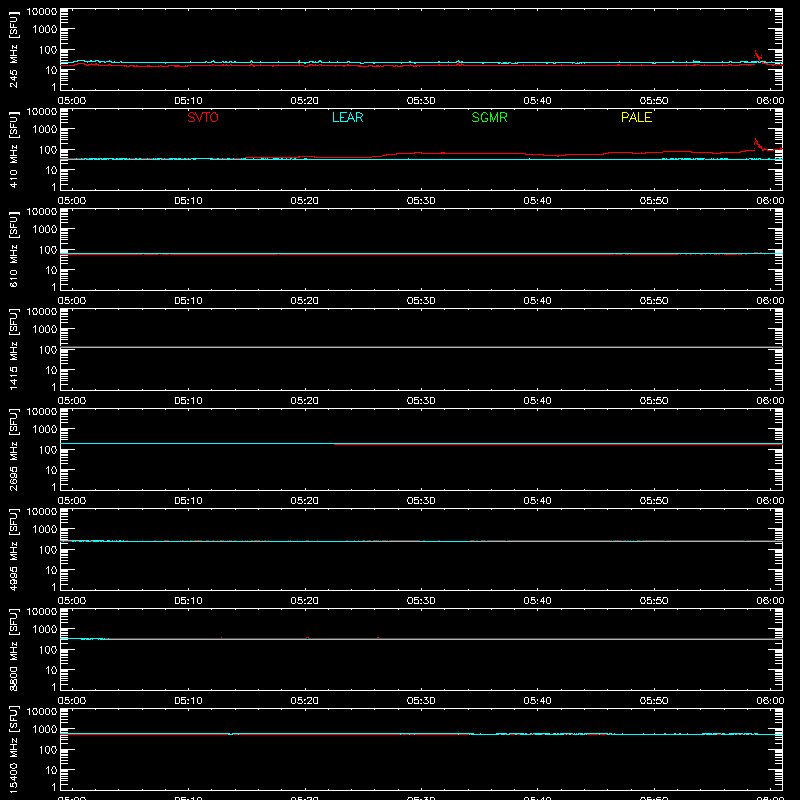Click the red SVTO station legend label
The image size is (800, 800).
(203, 117)
